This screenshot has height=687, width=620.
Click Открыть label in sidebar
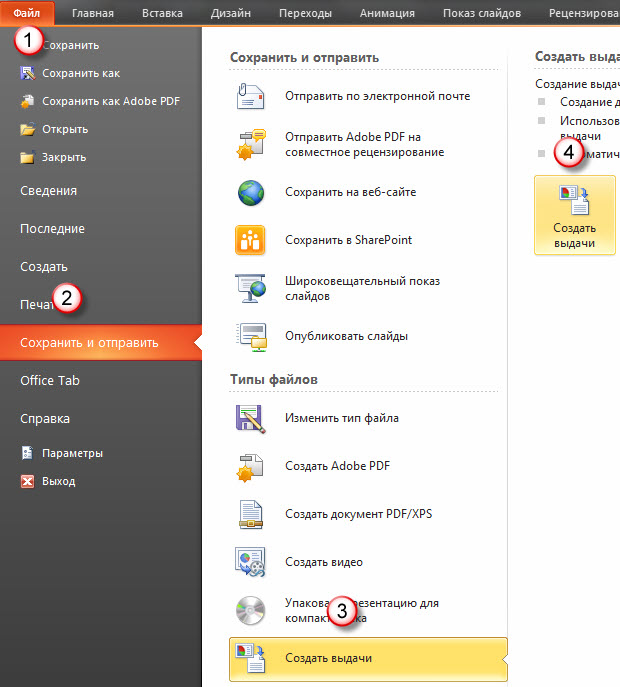coord(65,129)
